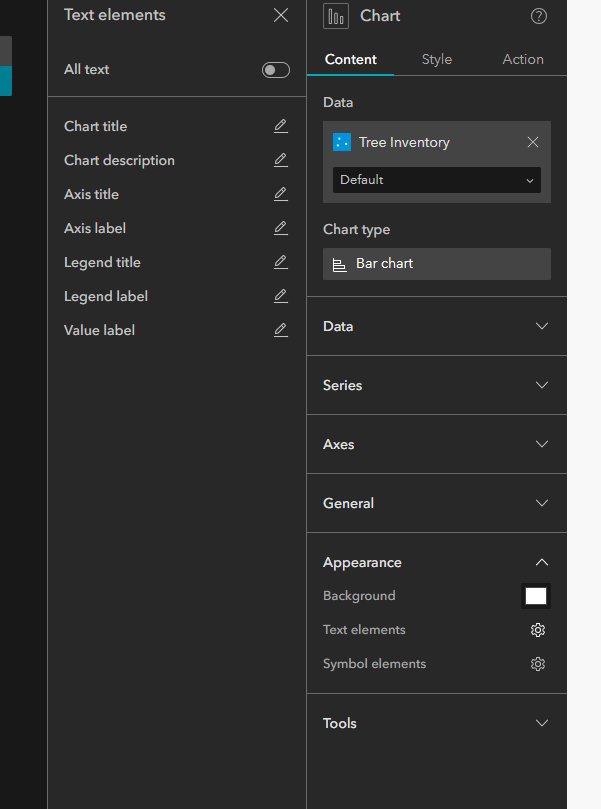
Task: Open the Background color swatch
Action: click(x=536, y=596)
